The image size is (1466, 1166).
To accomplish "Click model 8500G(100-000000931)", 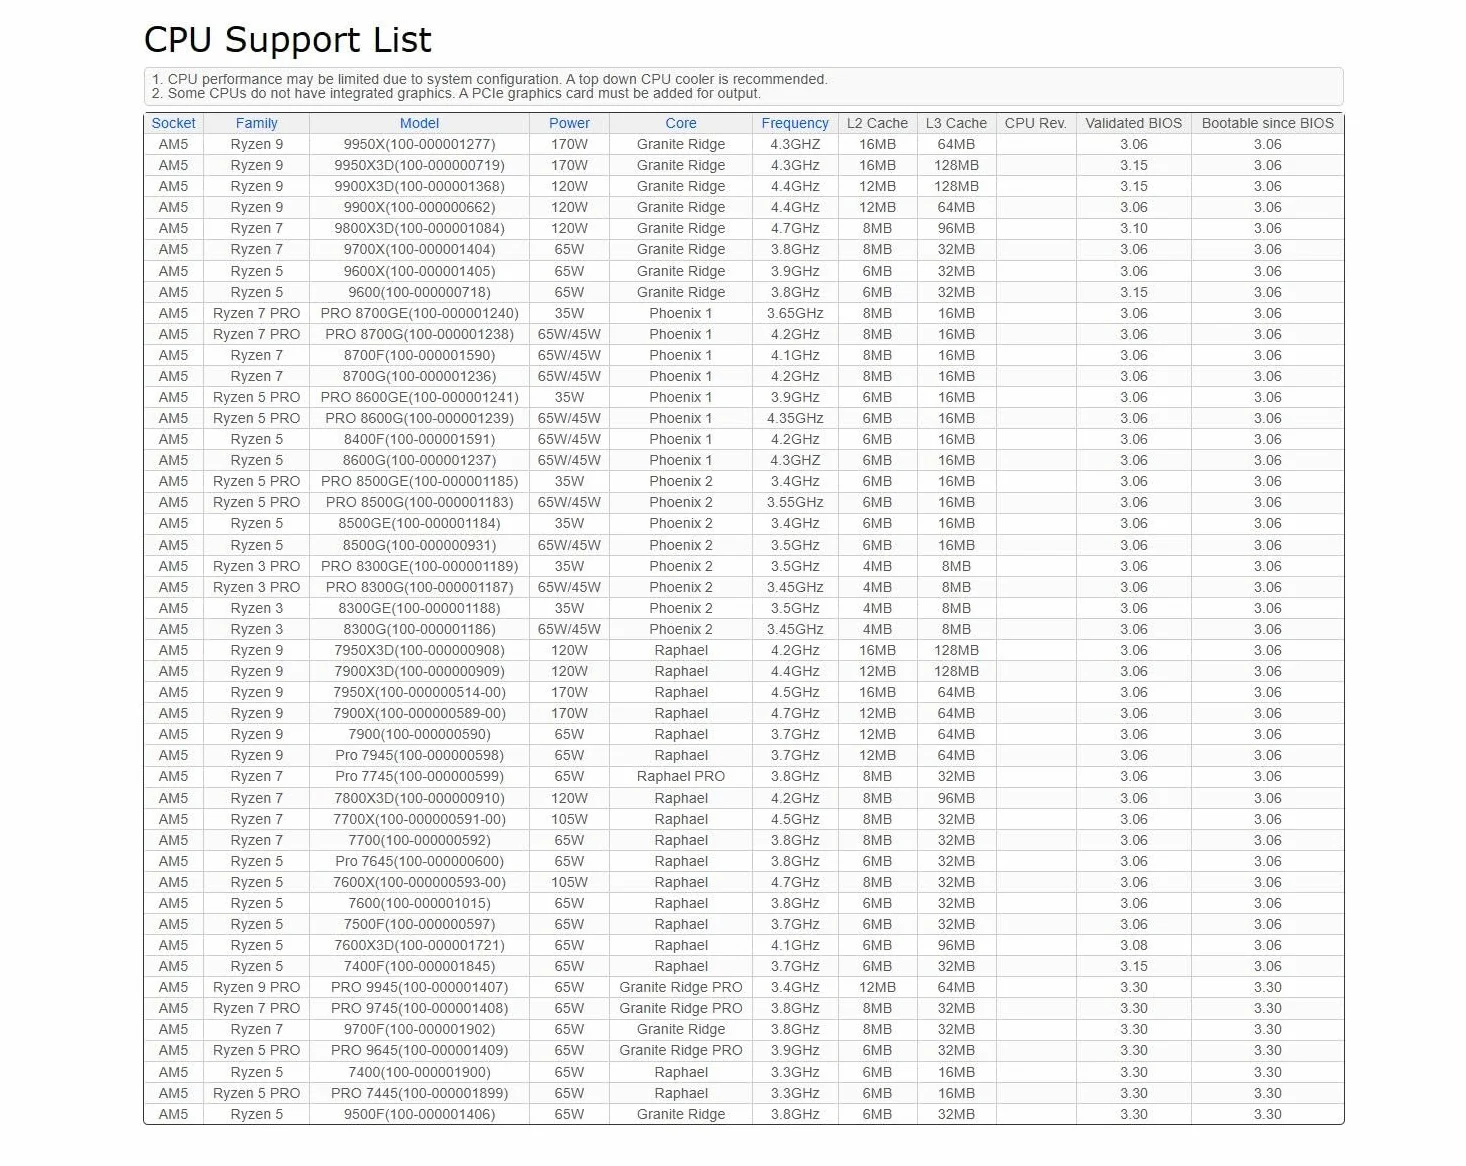I will pyautogui.click(x=419, y=545).
